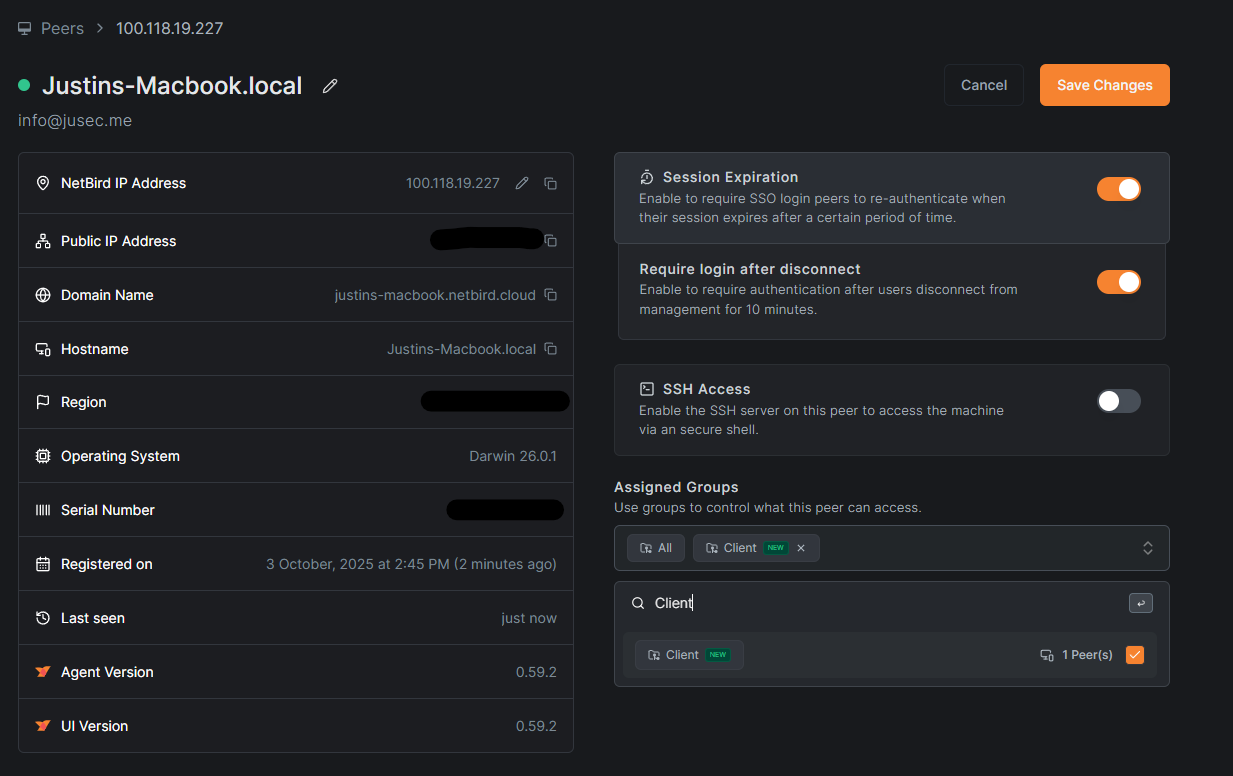
Task: Uncheck the Client group checkbox
Action: click(x=1134, y=655)
